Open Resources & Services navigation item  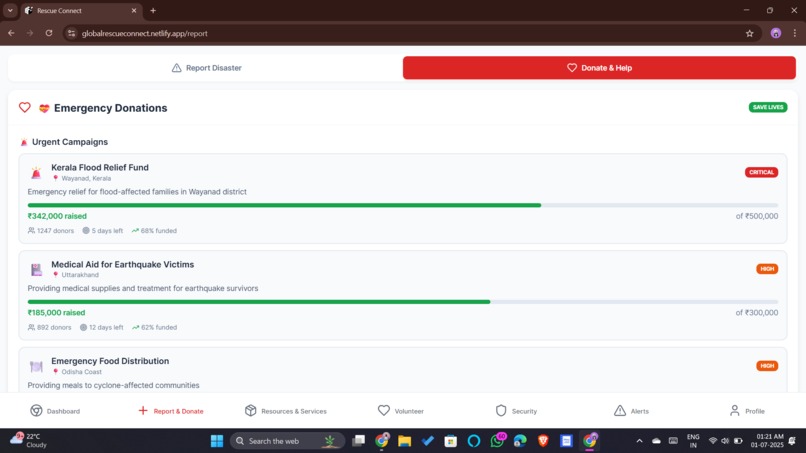click(286, 411)
